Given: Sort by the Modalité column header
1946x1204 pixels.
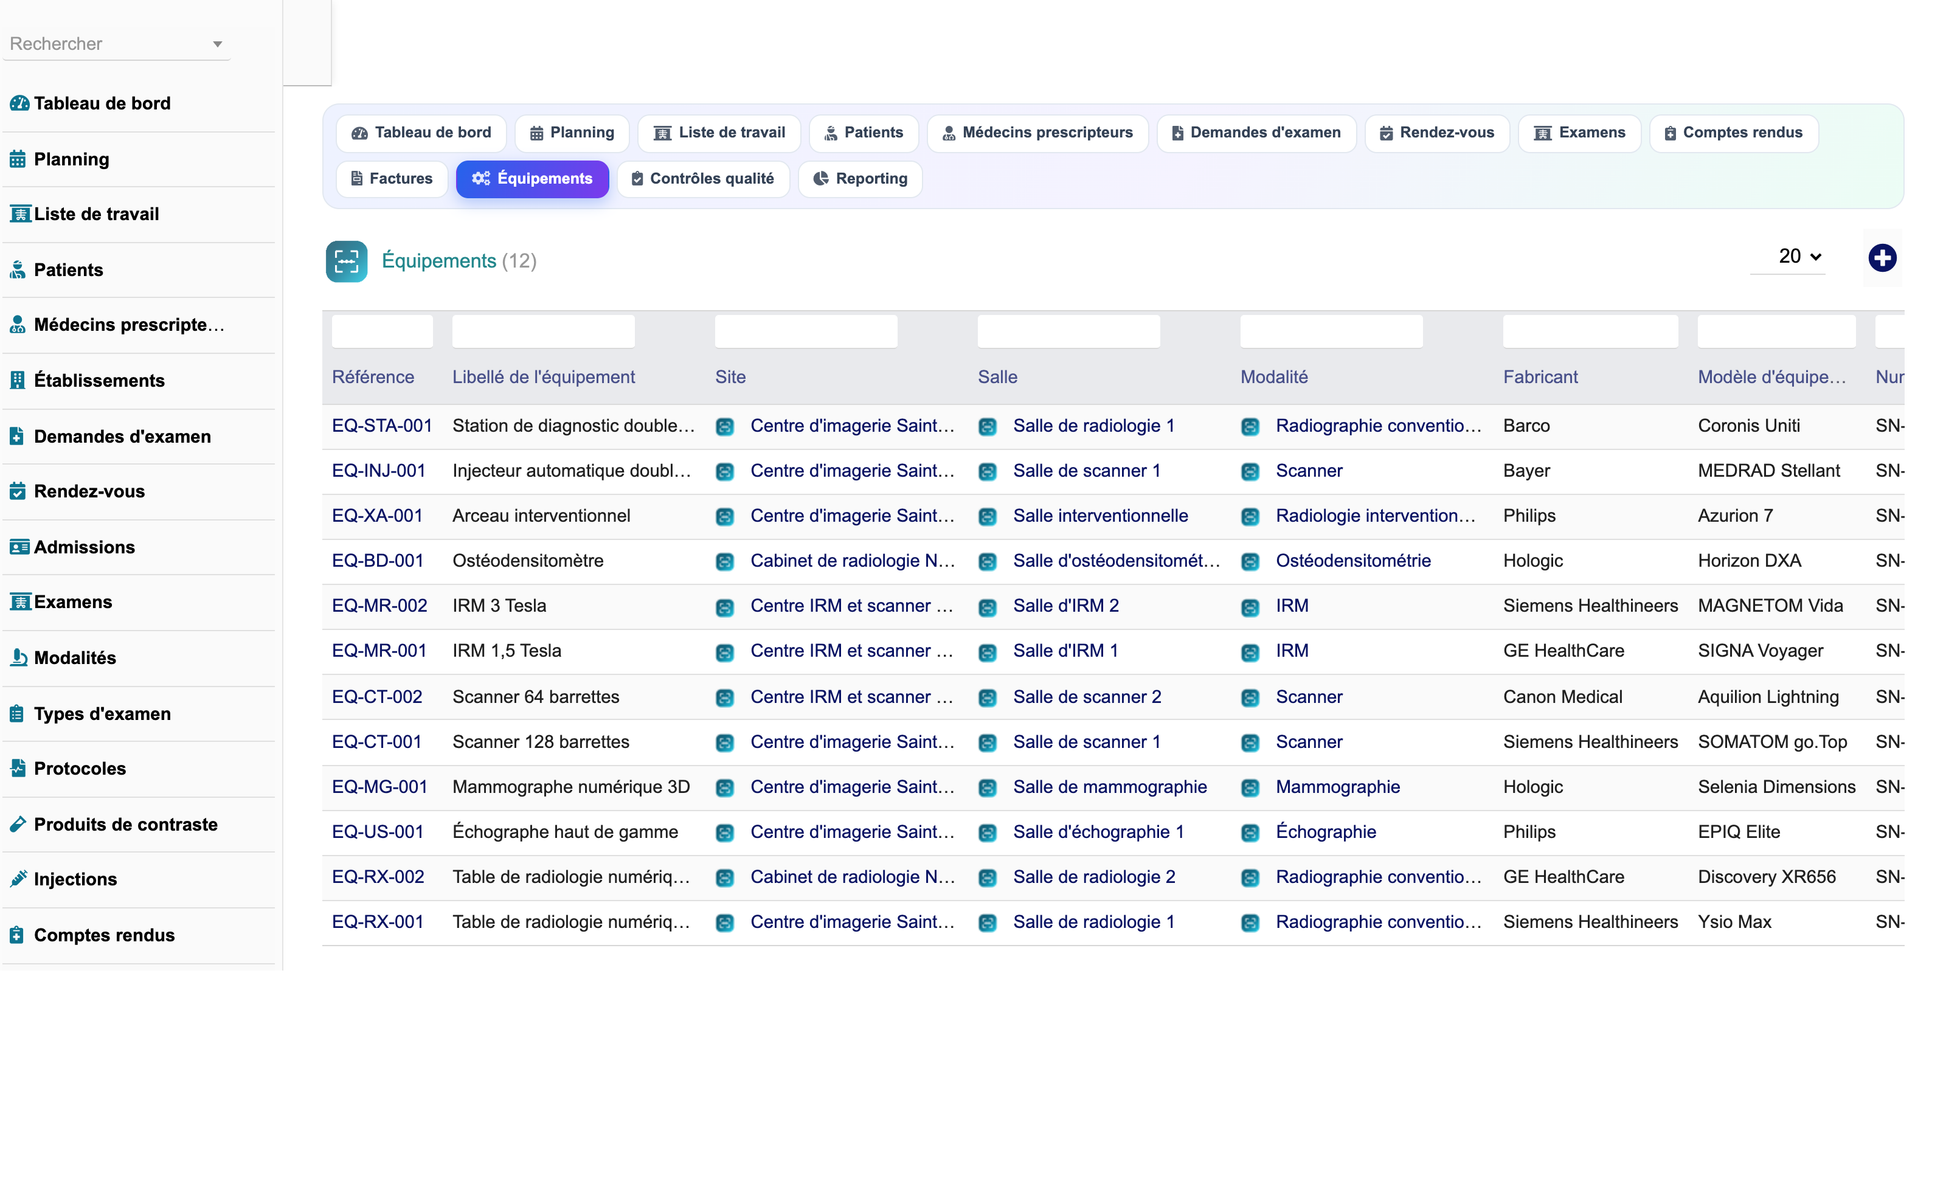Looking at the screenshot, I should point(1274,377).
